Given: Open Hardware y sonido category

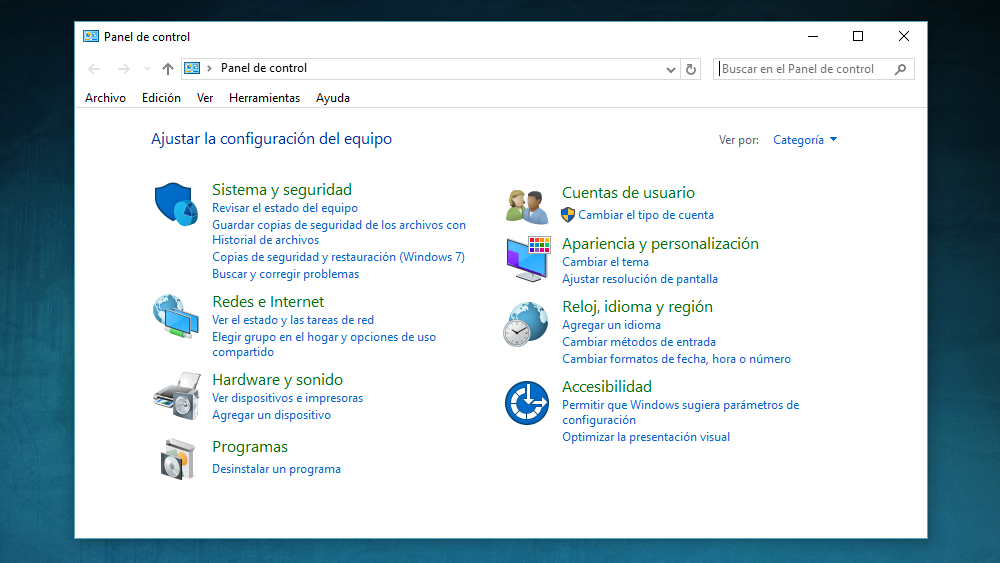Looking at the screenshot, I should point(277,379).
